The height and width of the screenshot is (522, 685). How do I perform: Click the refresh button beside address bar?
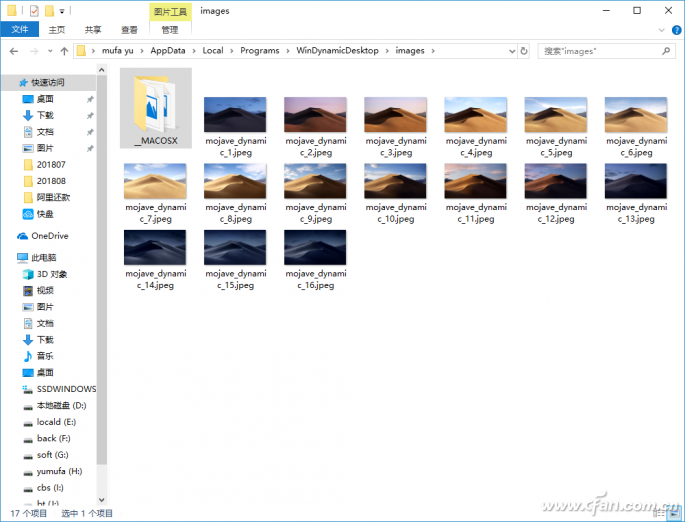click(x=525, y=50)
